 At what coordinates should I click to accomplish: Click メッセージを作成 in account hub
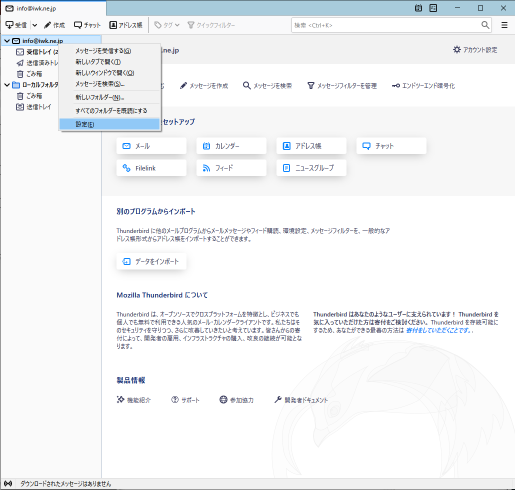pos(204,86)
